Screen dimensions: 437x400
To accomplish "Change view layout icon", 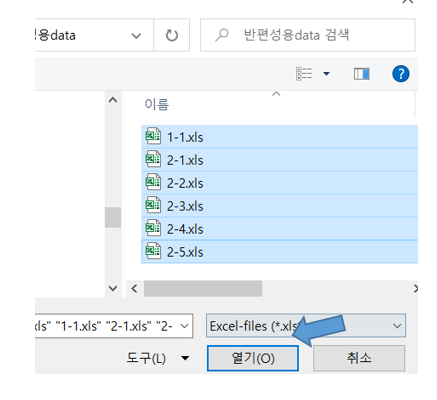I will pos(304,74).
